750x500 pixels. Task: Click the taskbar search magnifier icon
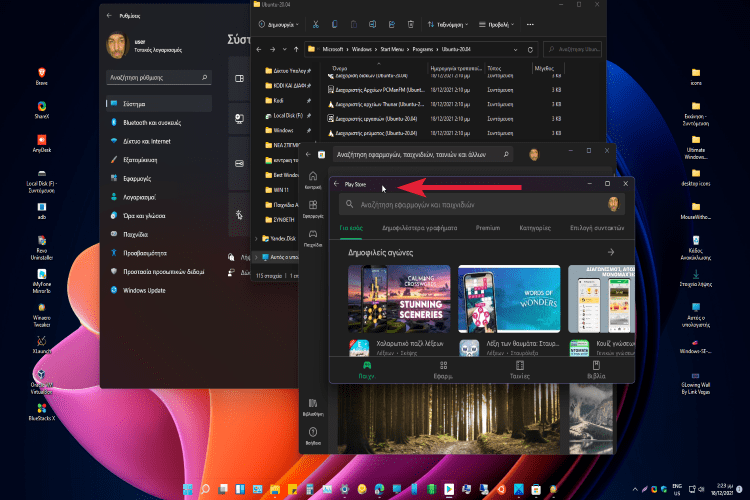tap(205, 489)
